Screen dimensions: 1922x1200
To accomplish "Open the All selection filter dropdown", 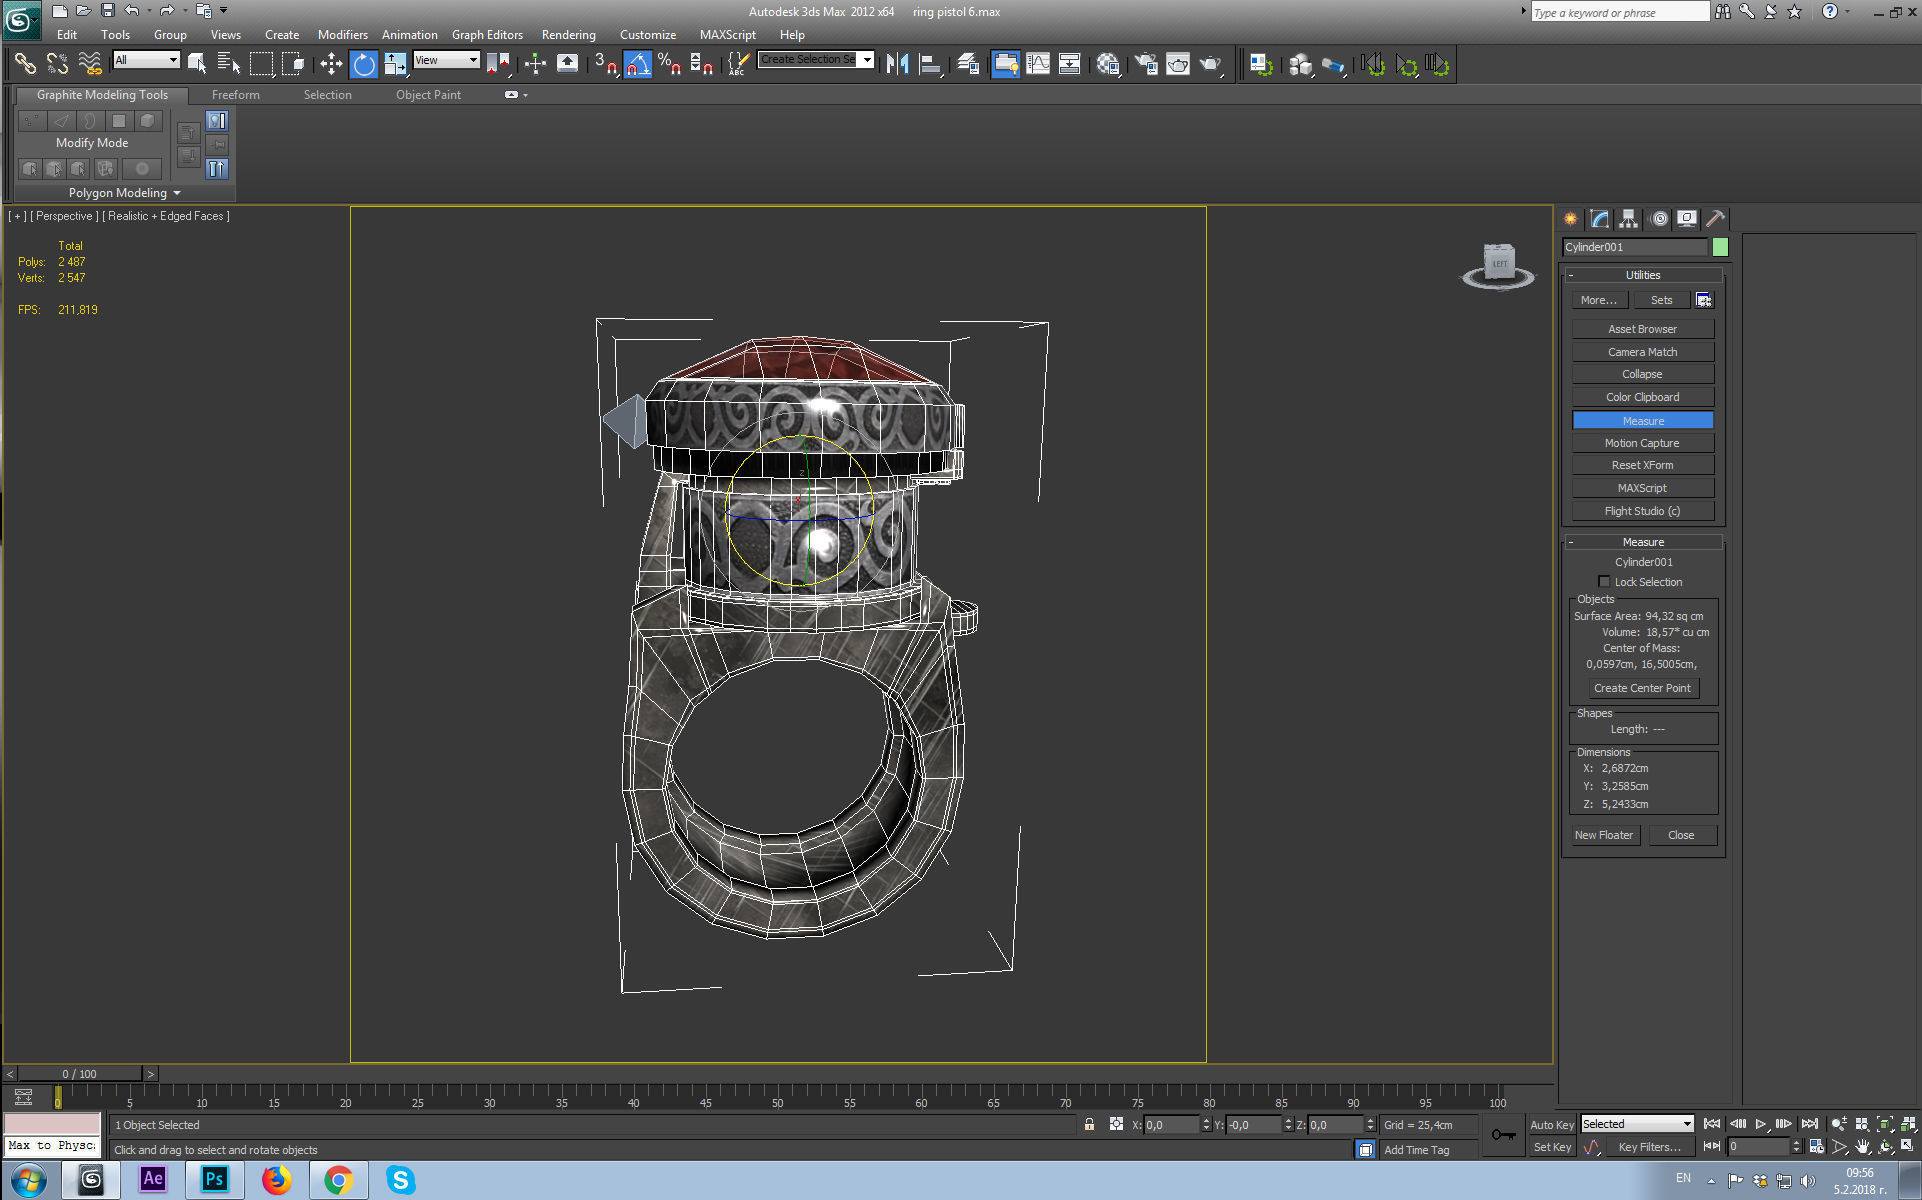I will tap(146, 60).
